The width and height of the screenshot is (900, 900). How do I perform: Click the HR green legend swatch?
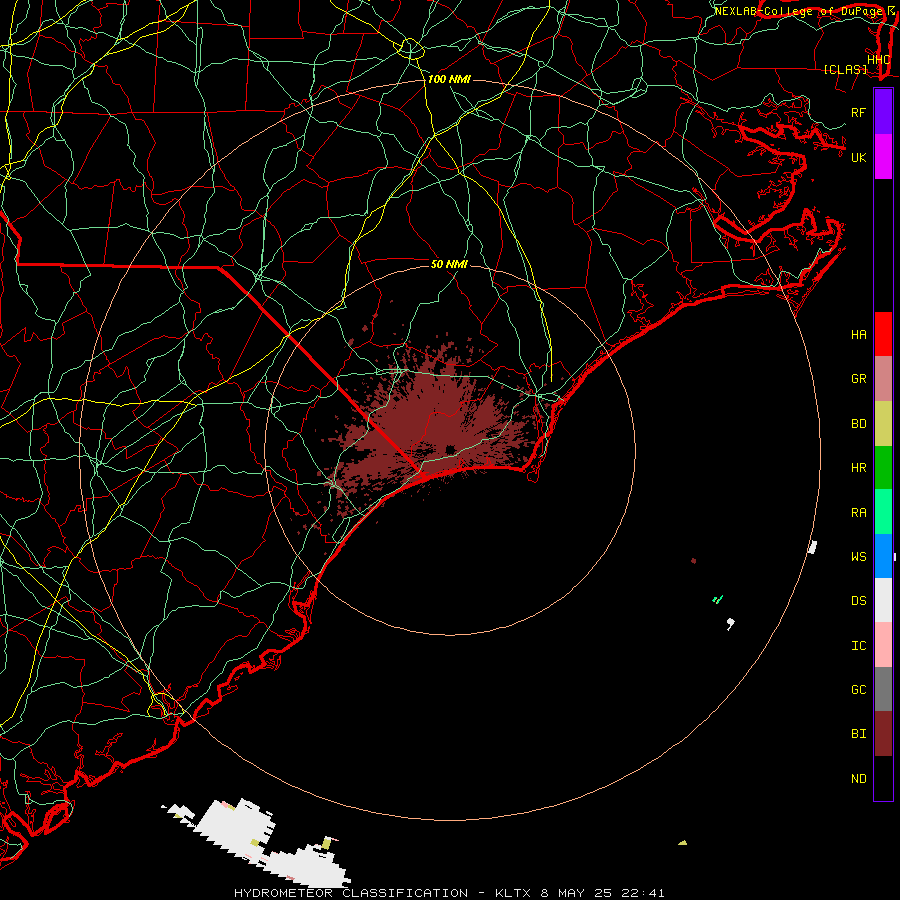pos(883,468)
